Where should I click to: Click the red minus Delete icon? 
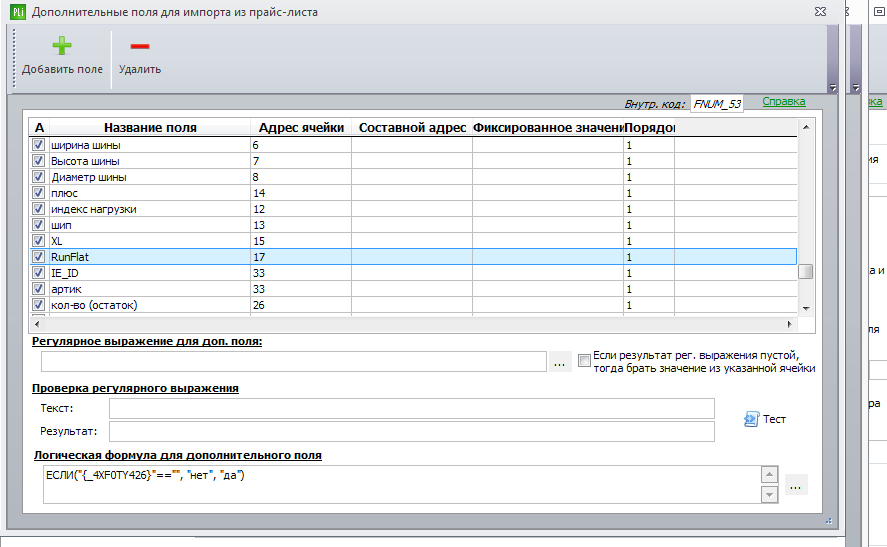coord(140,46)
